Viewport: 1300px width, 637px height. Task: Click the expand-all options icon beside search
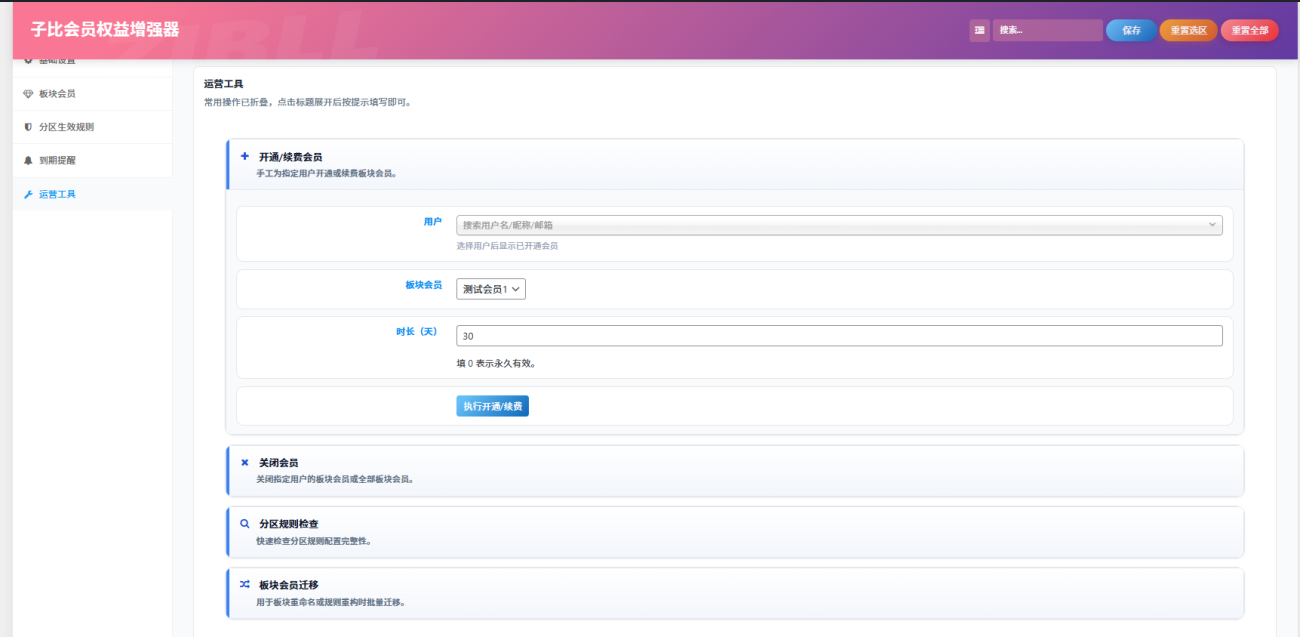979,30
